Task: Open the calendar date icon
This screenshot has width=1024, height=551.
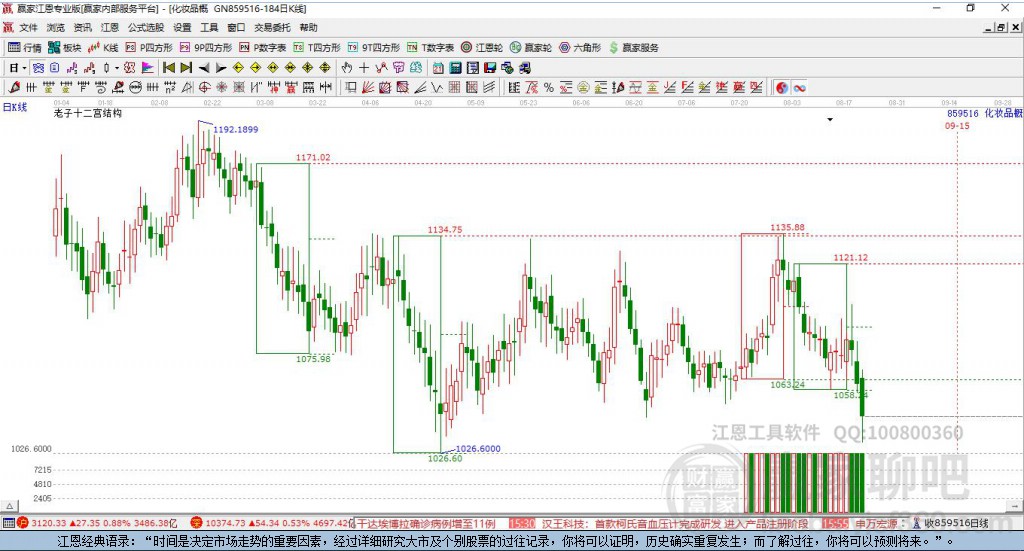Action: click(438, 68)
